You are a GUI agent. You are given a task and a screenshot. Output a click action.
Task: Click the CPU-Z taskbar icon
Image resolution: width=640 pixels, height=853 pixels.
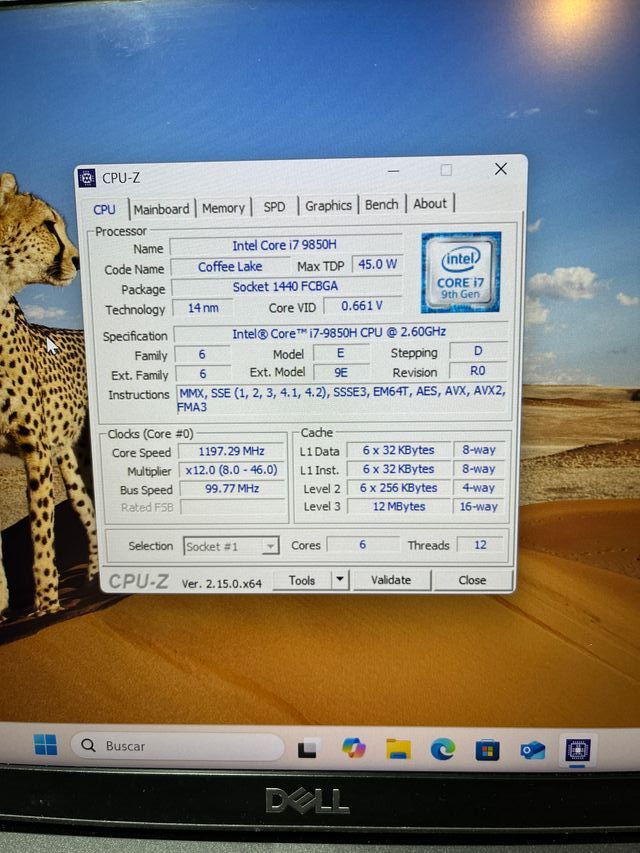pyautogui.click(x=577, y=750)
